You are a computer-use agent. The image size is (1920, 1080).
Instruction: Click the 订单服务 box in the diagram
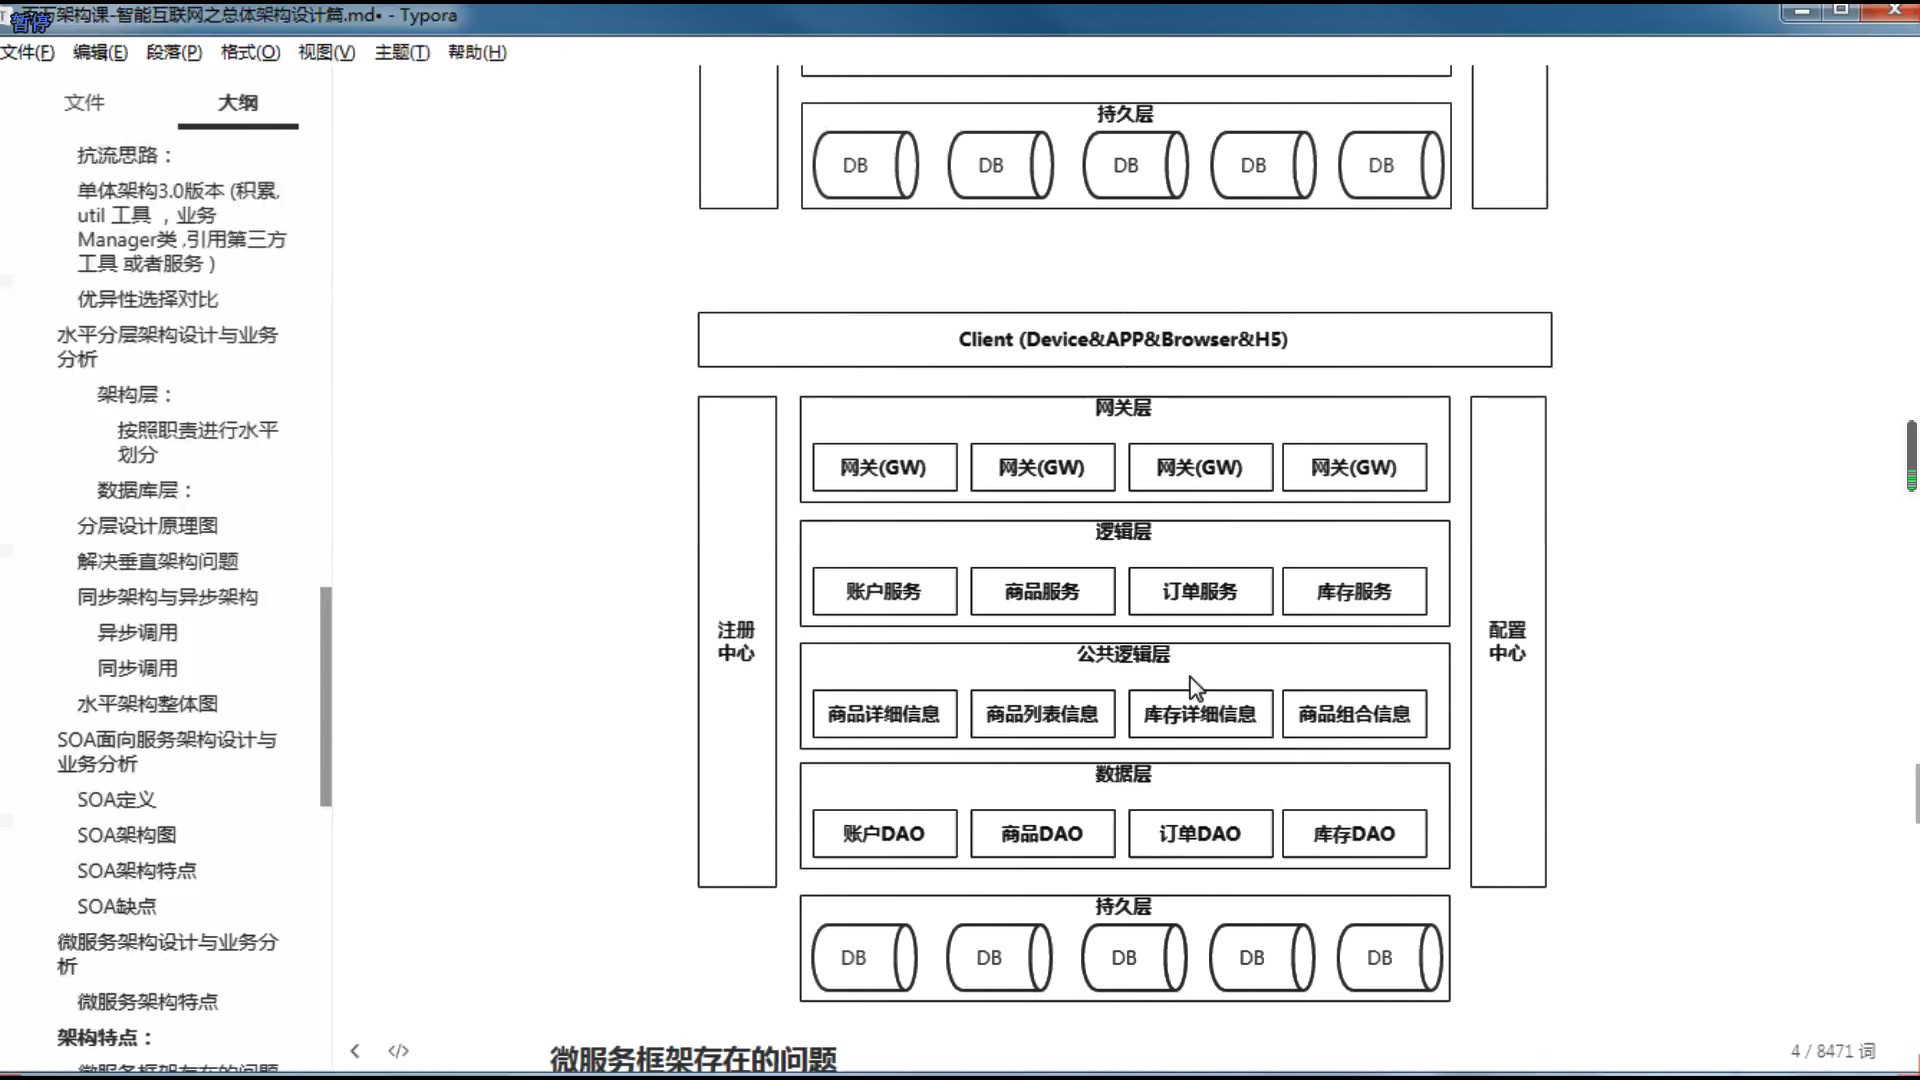pos(1200,591)
